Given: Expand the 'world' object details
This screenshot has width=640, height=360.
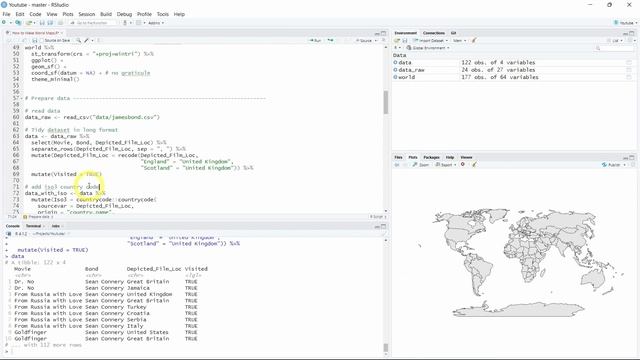Looking at the screenshot, I should pos(395,77).
